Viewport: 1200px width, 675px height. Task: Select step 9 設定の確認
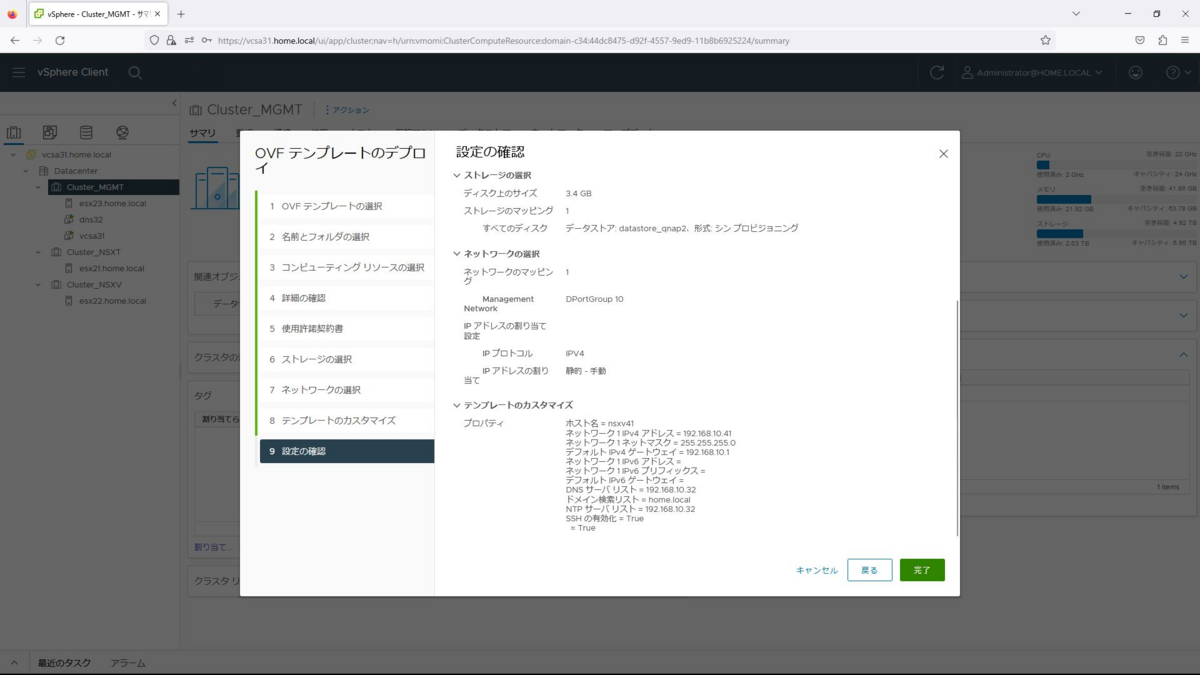pyautogui.click(x=346, y=451)
